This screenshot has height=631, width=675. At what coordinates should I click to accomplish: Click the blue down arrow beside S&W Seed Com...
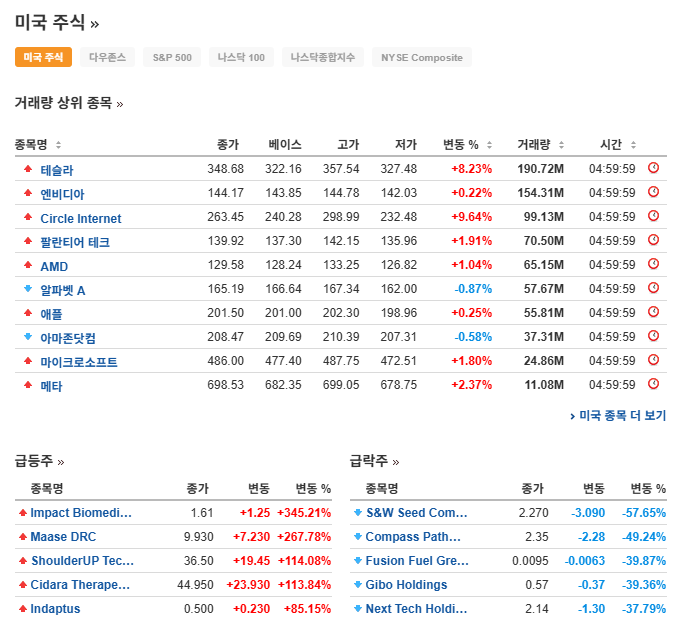tap(358, 513)
